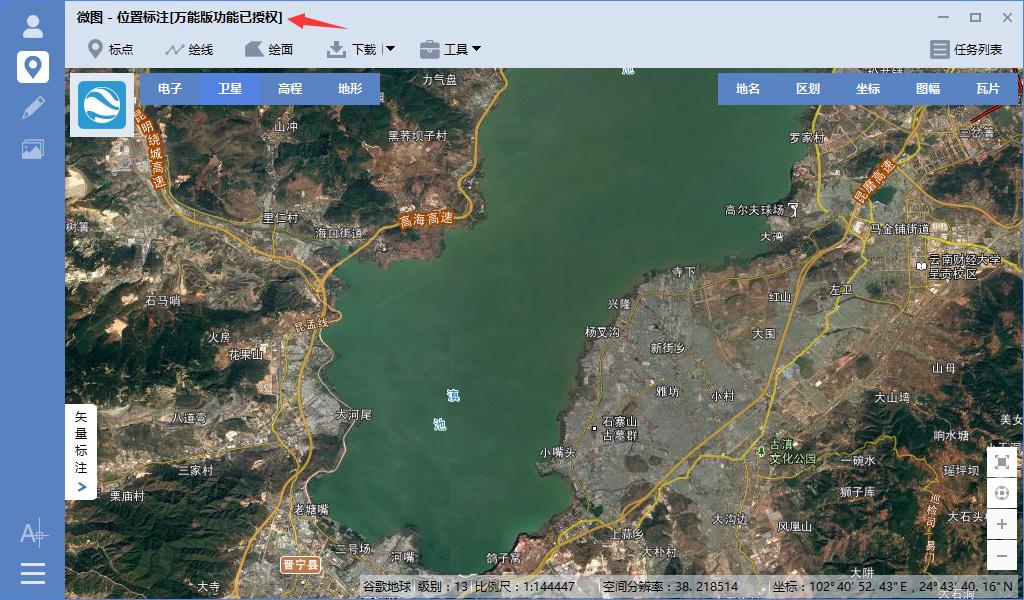This screenshot has width=1024, height=600.
Task: Click the 里仁村 village label
Action: (x=280, y=218)
